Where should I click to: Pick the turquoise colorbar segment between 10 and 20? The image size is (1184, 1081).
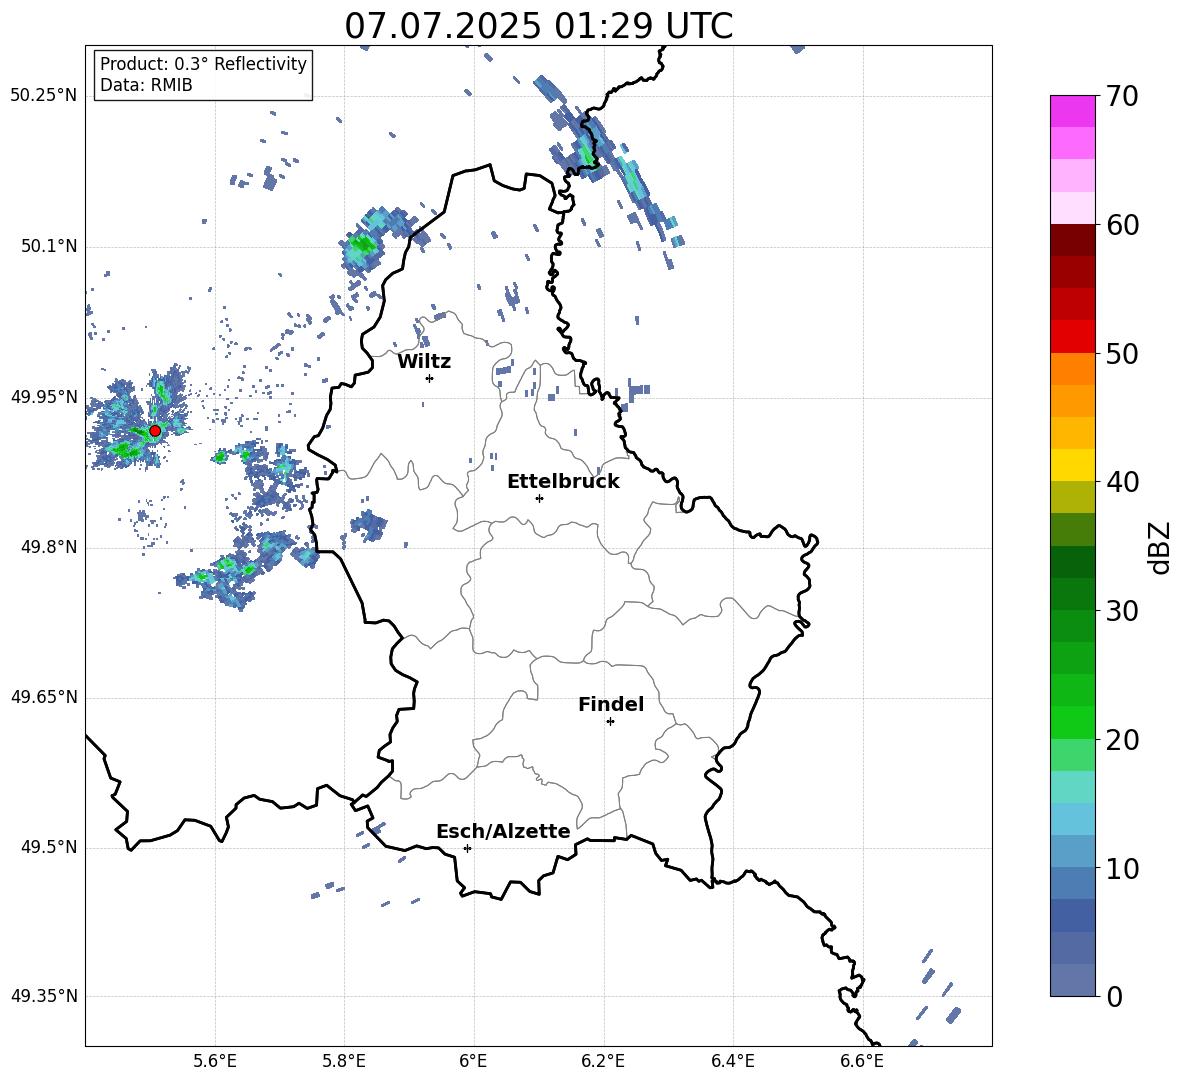click(1073, 787)
